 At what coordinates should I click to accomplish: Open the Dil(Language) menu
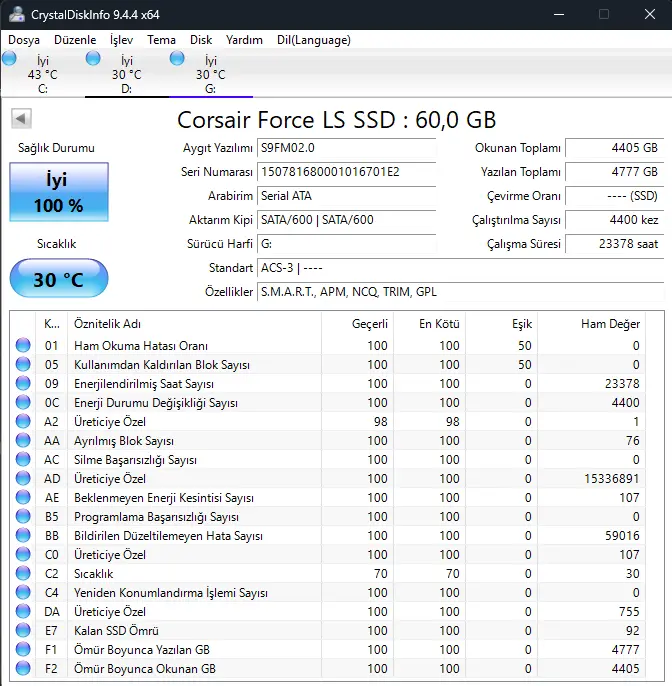[314, 40]
